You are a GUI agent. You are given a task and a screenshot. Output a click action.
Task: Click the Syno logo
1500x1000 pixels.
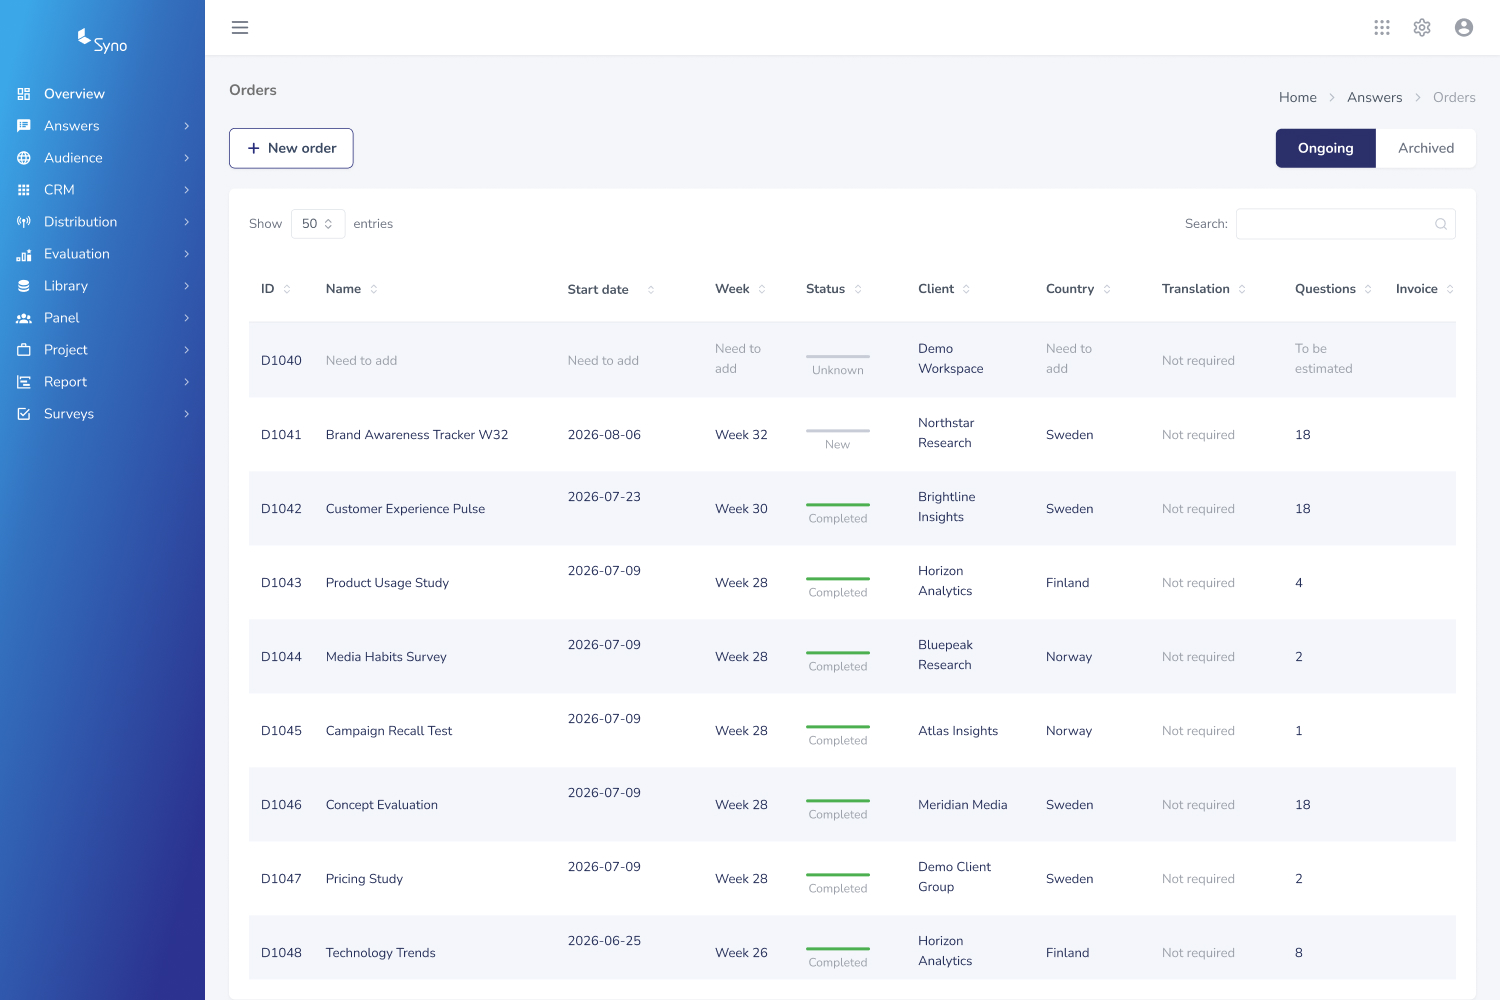pos(103,41)
